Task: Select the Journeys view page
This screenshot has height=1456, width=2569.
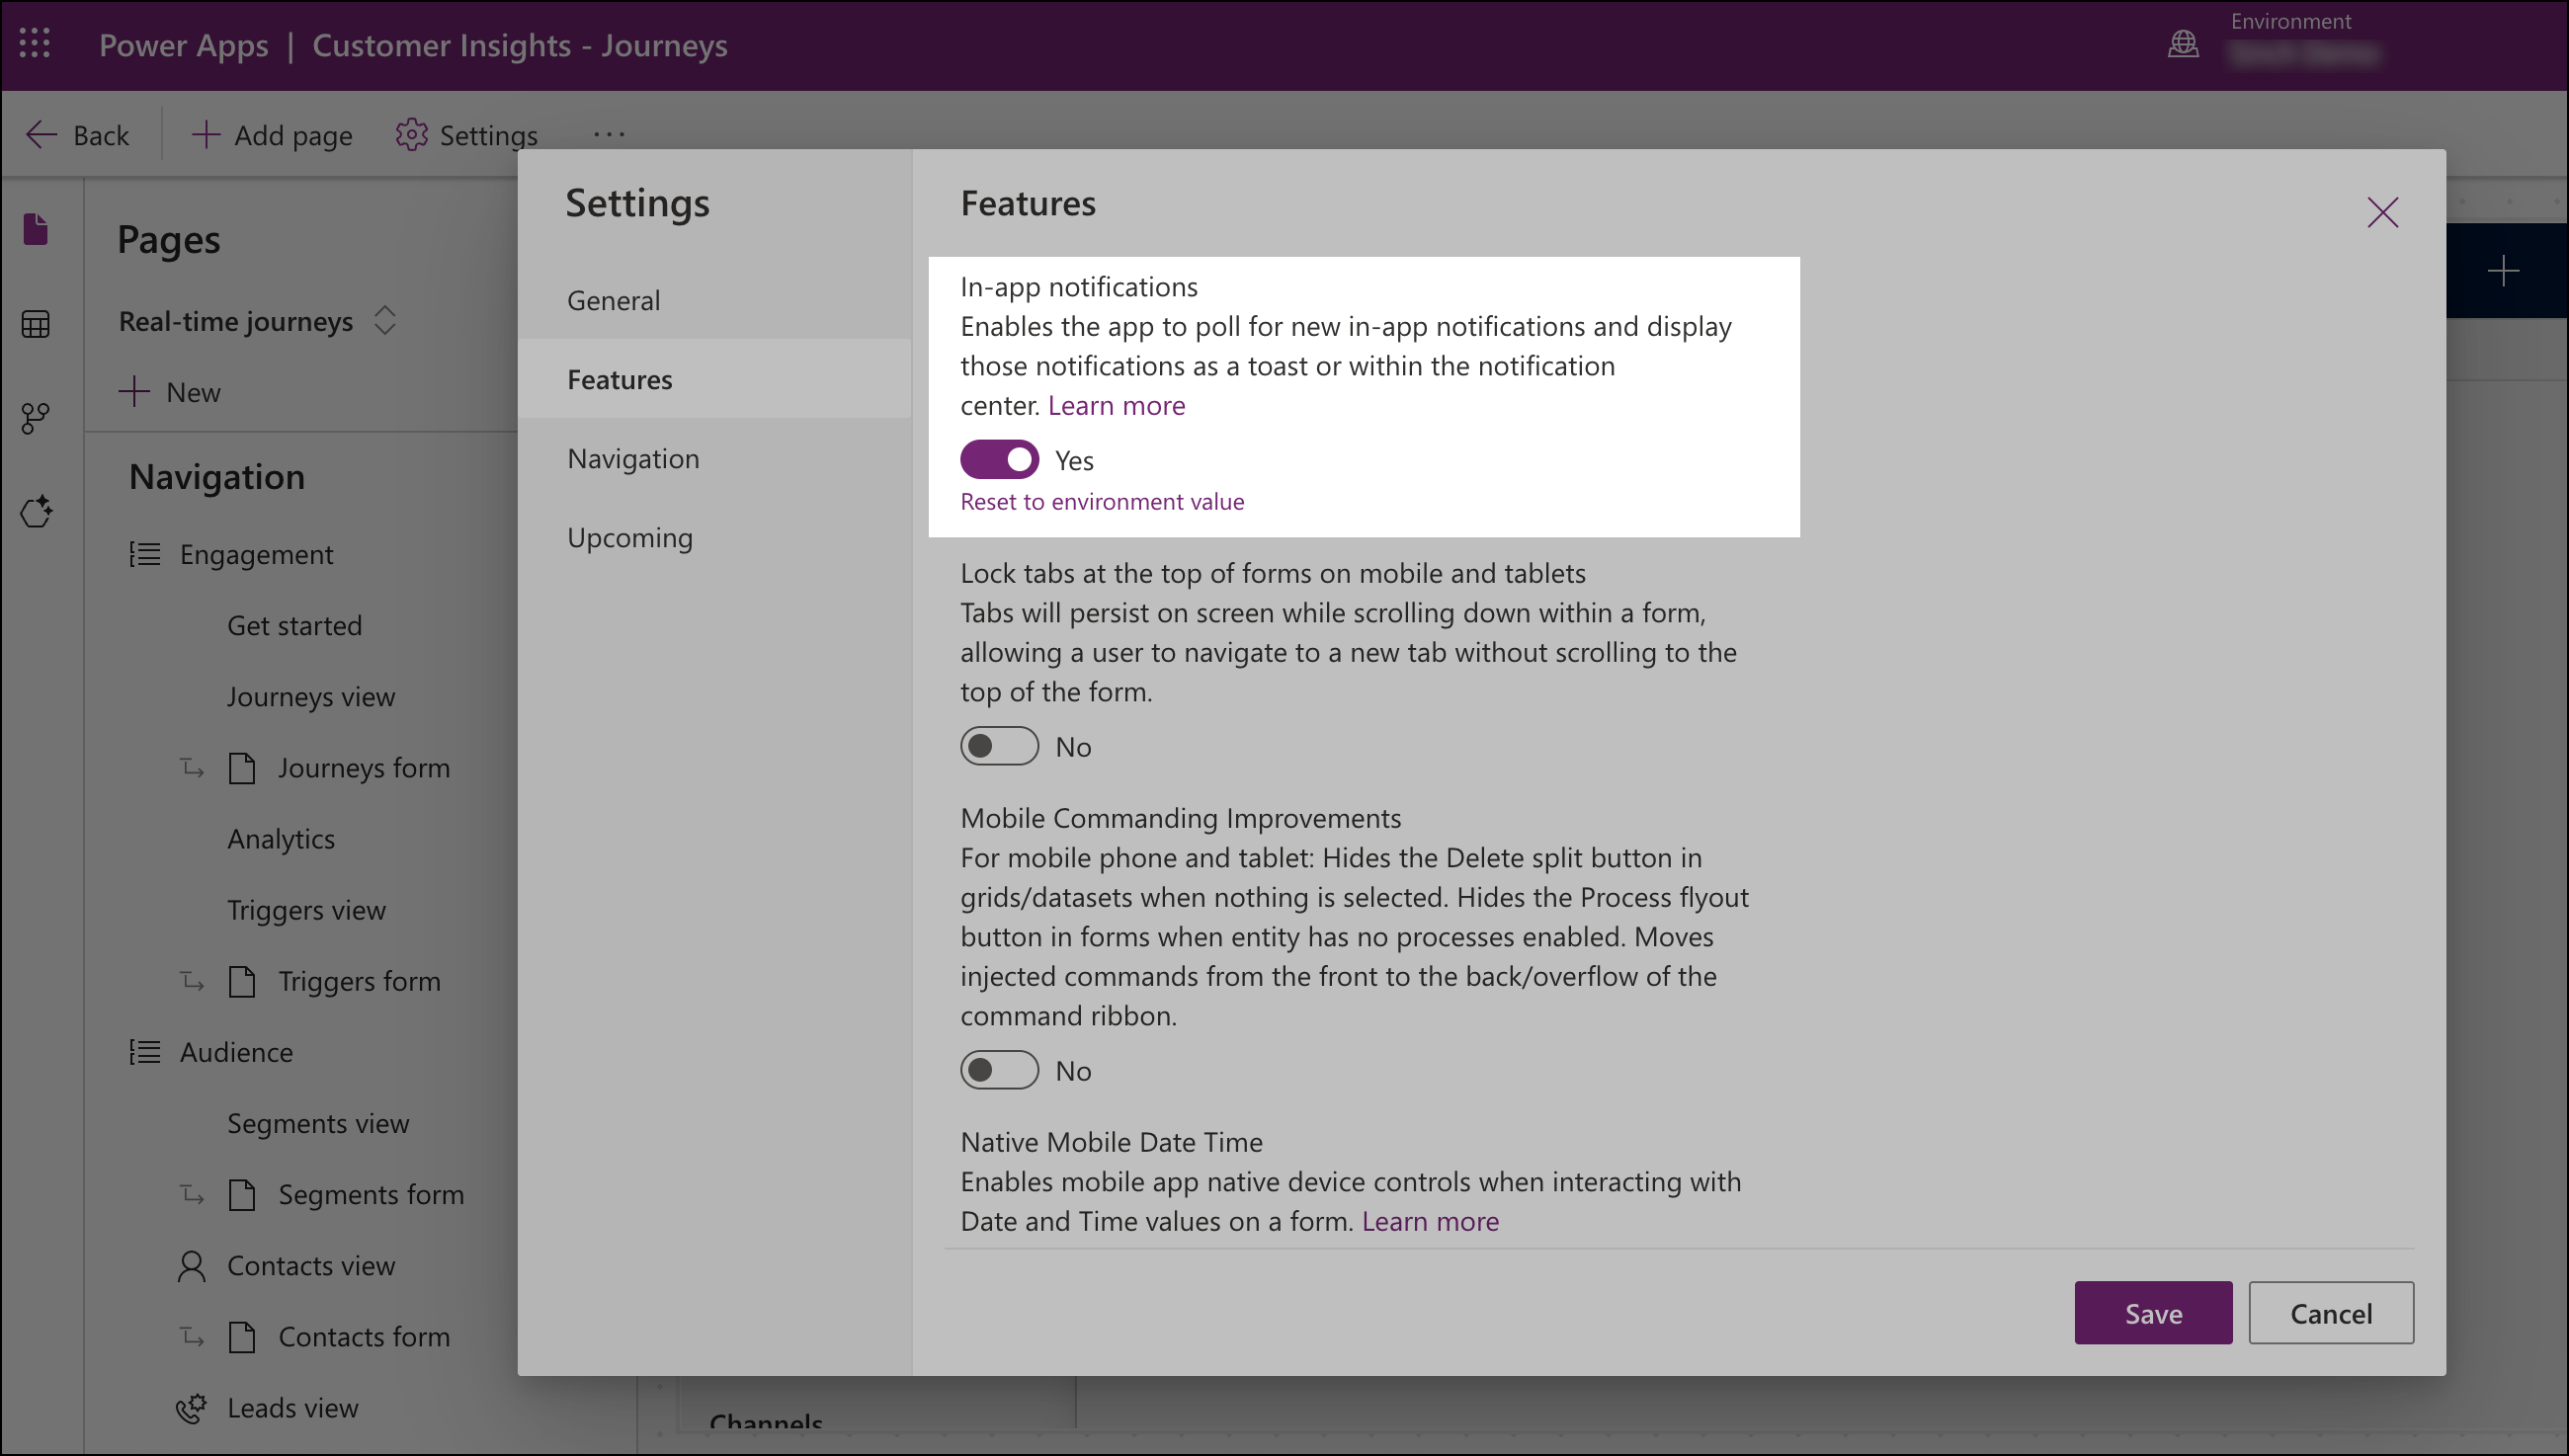Action: click(311, 697)
